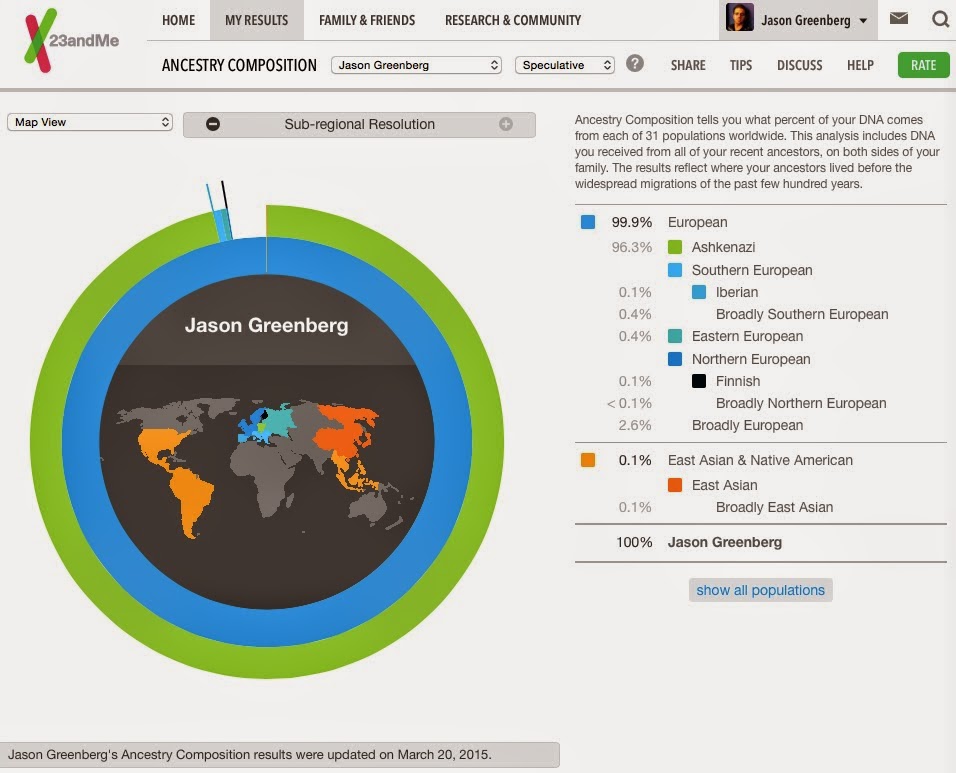Open the mail envelope icon

899,18
